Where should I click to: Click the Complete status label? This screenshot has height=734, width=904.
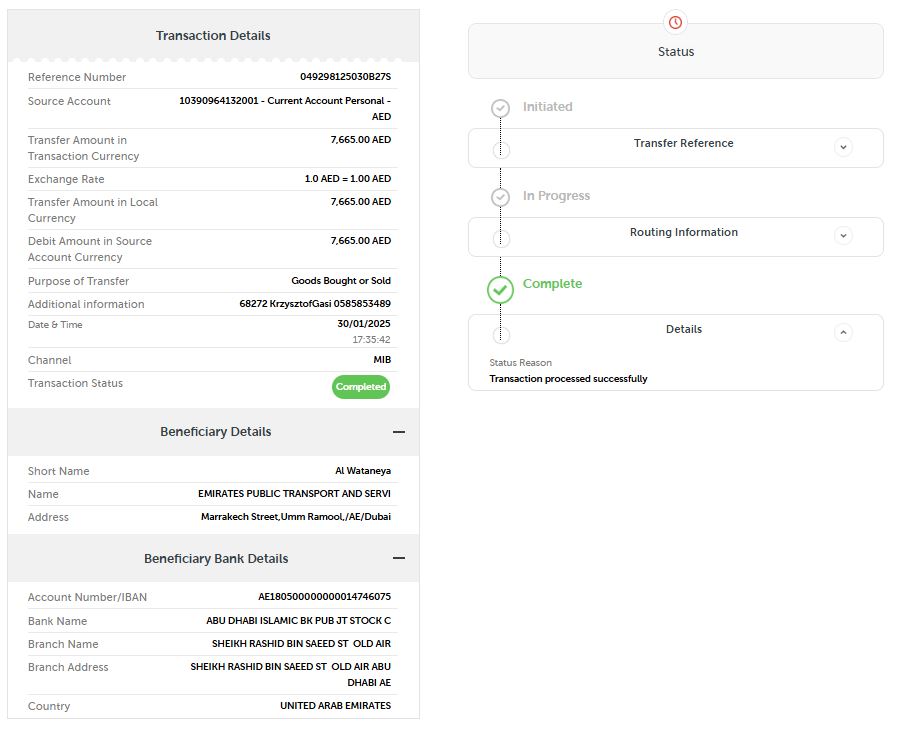552,284
